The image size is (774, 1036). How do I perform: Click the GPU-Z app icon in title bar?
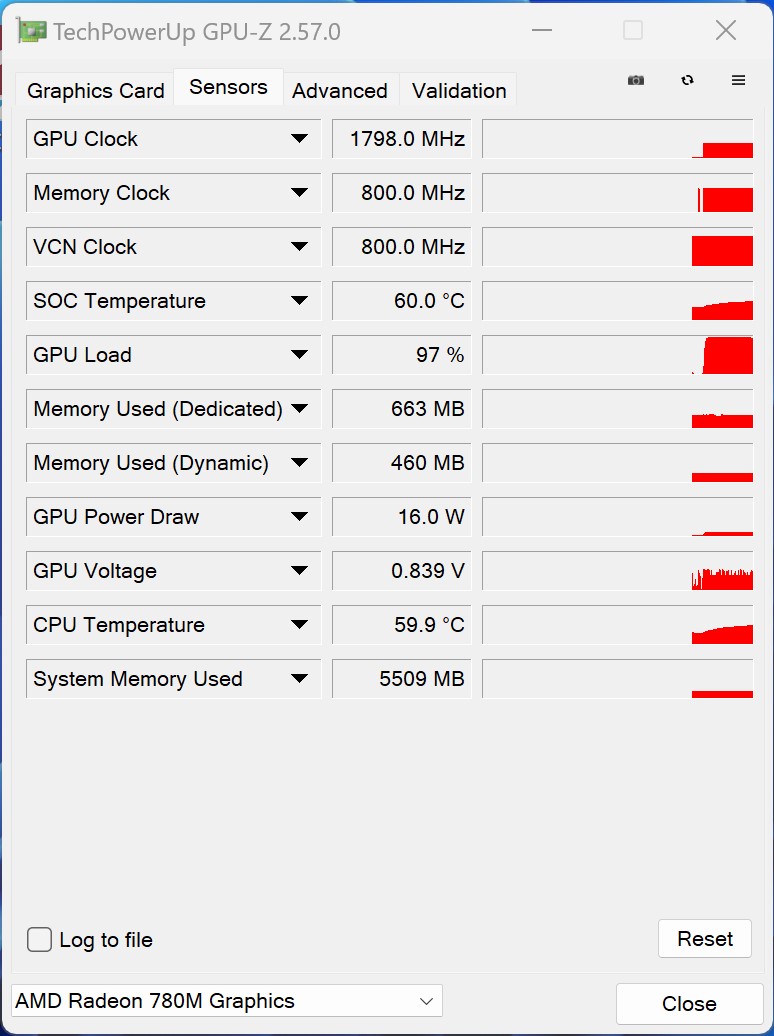tap(32, 31)
